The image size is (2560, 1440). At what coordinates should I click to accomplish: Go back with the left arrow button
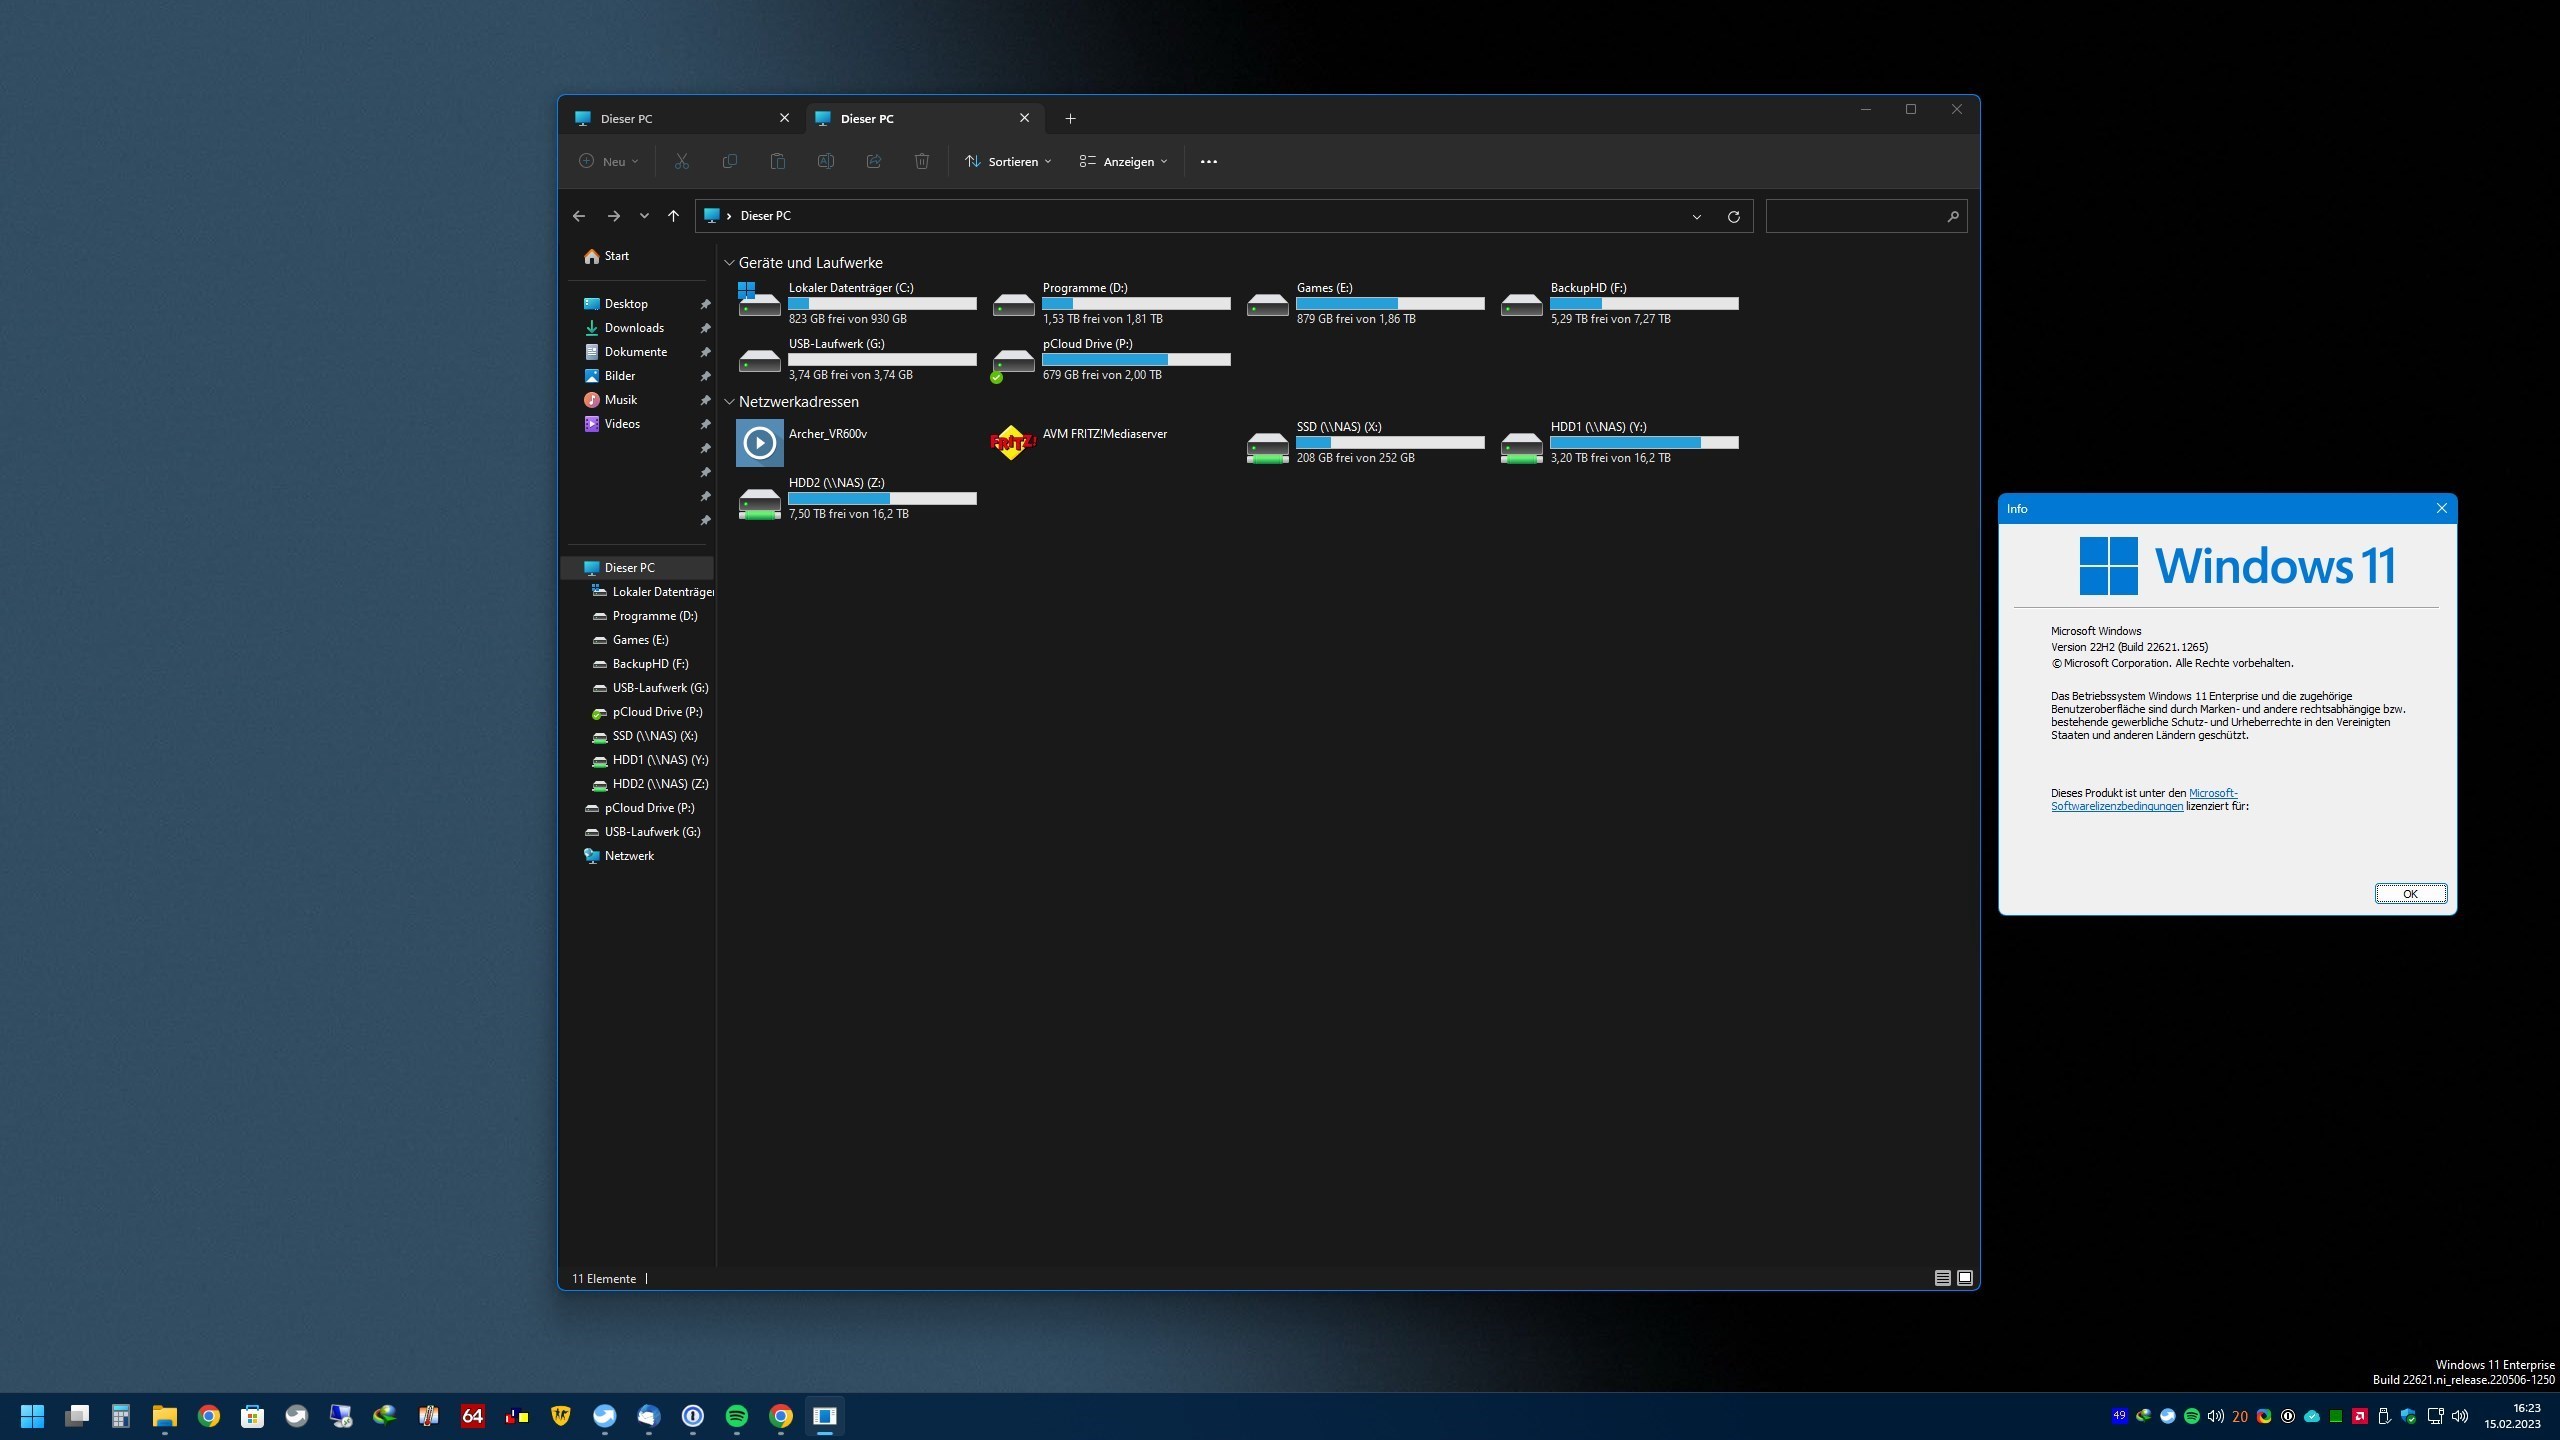tap(579, 216)
